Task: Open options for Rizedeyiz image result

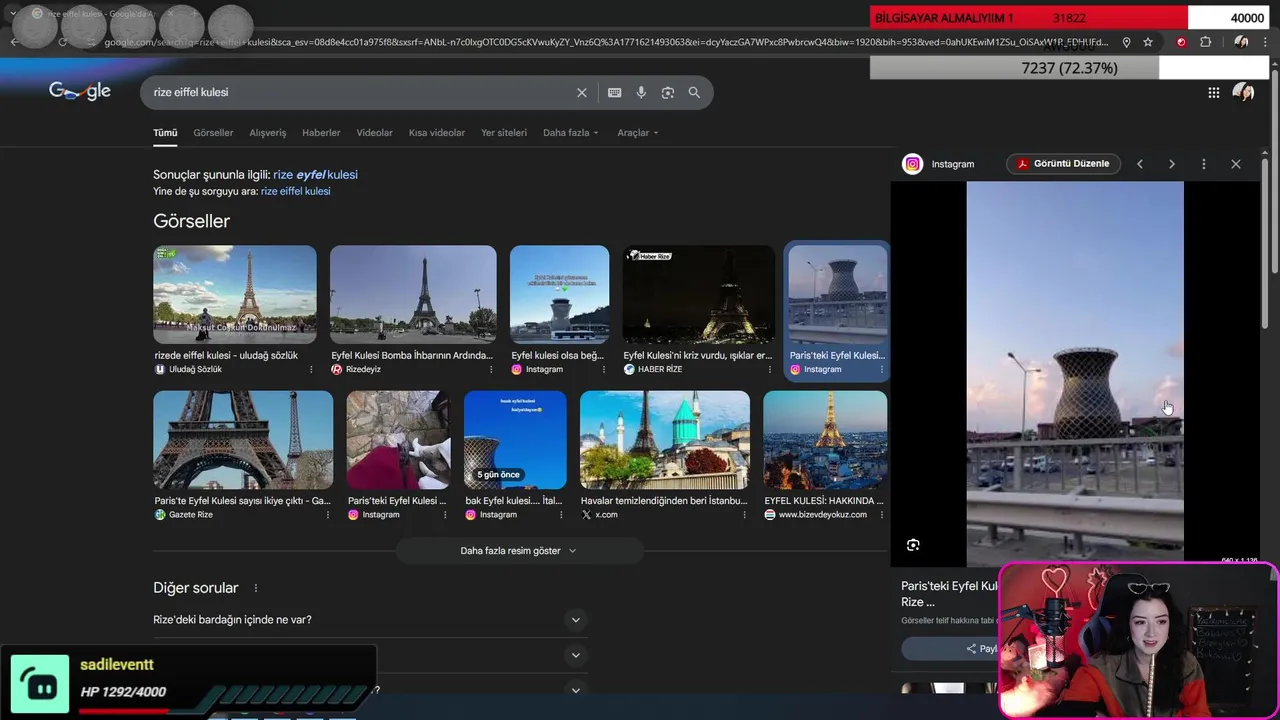Action: pyautogui.click(x=491, y=369)
